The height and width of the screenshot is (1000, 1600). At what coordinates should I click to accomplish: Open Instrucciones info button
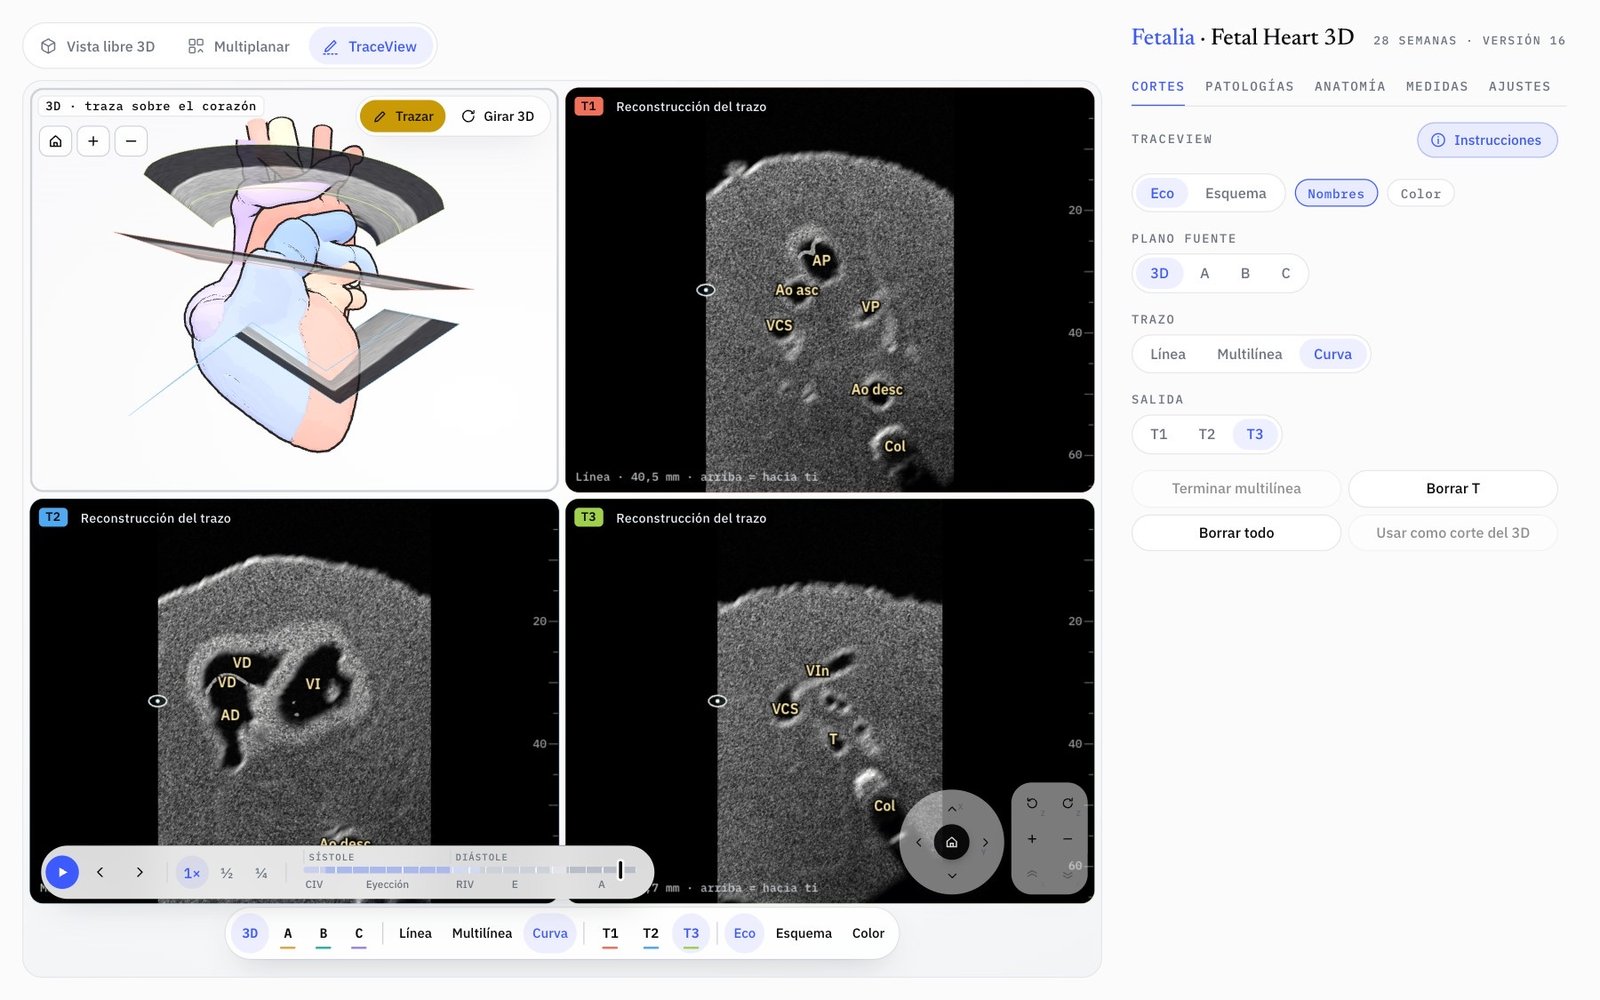(x=1487, y=140)
